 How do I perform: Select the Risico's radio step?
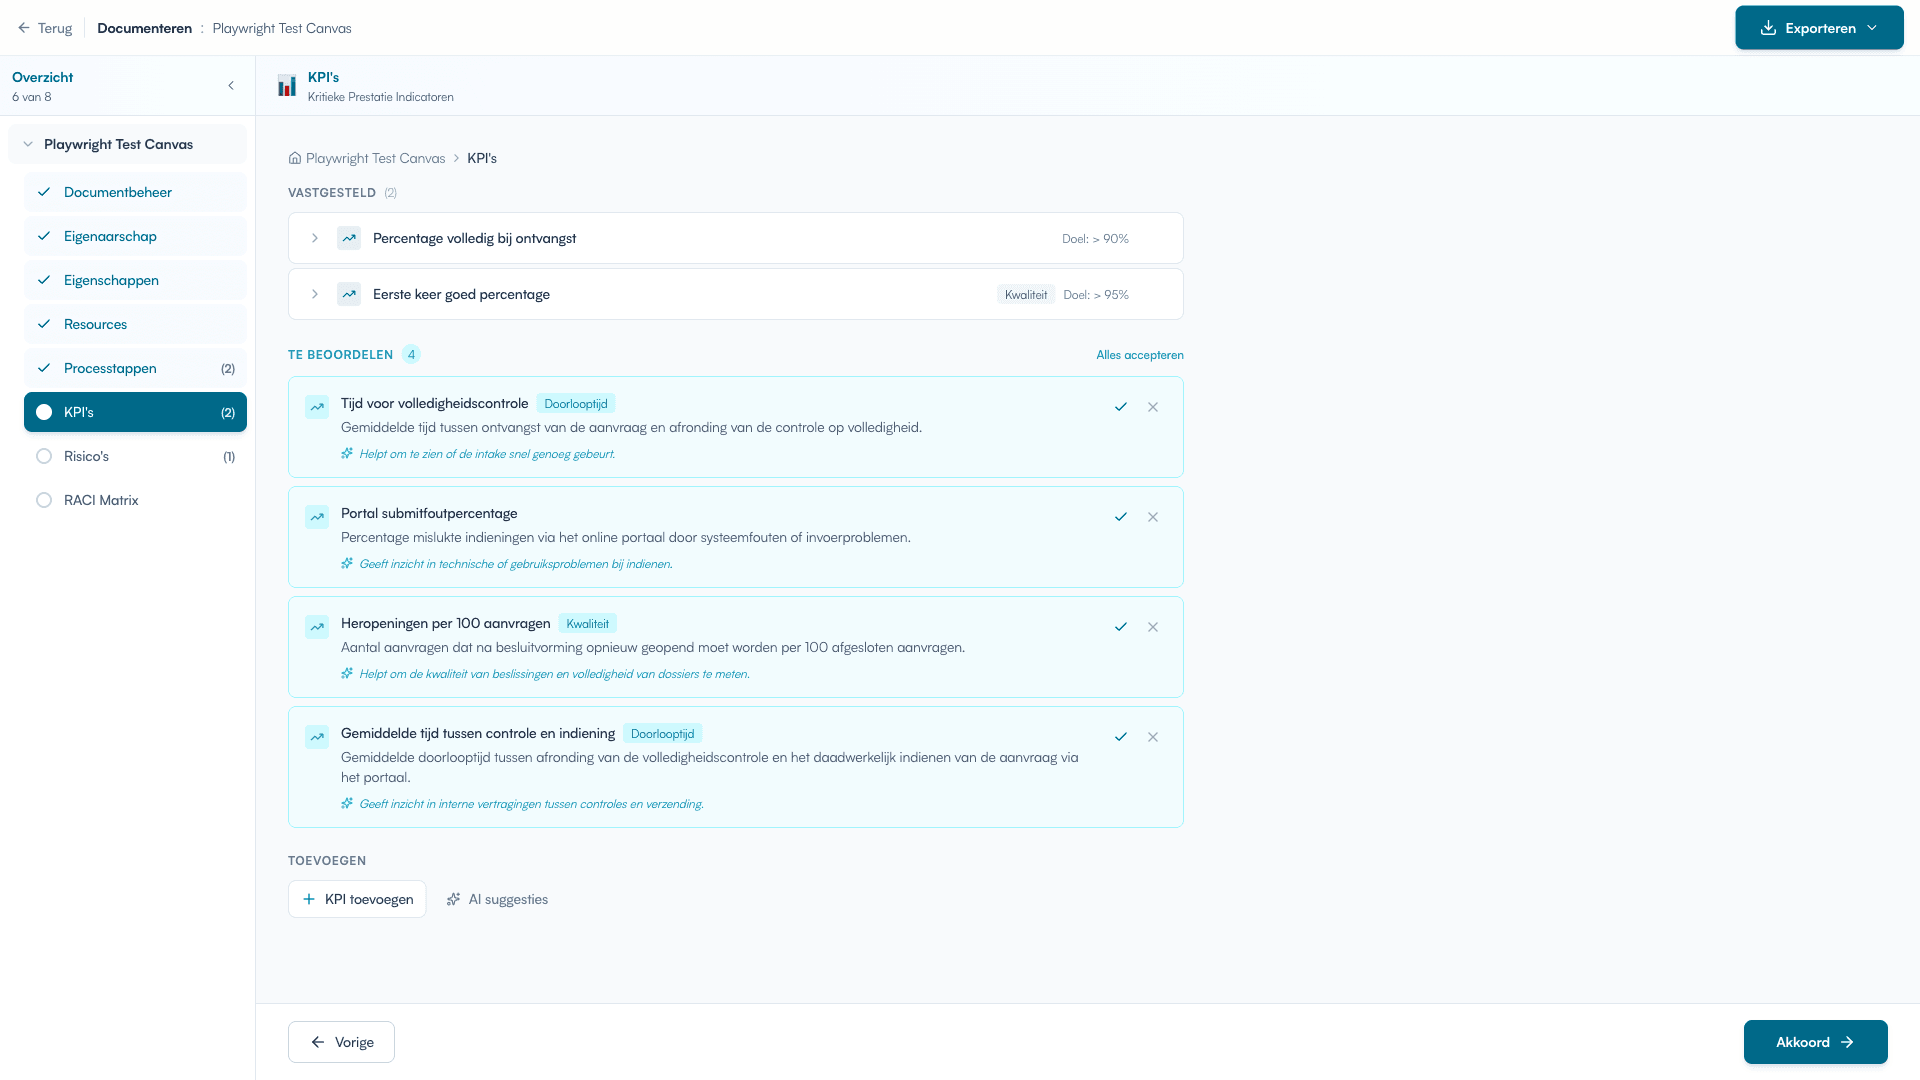pyautogui.click(x=44, y=456)
